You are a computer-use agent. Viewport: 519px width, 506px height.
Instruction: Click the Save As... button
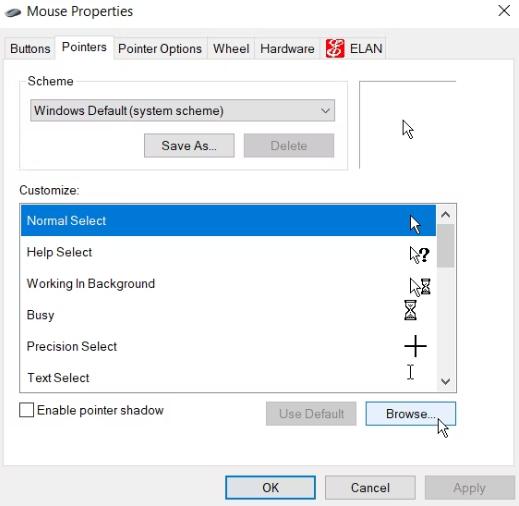click(189, 146)
